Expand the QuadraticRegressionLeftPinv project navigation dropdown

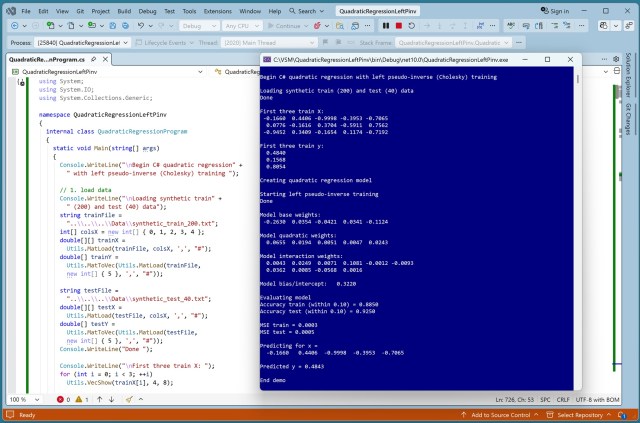coord(200,72)
